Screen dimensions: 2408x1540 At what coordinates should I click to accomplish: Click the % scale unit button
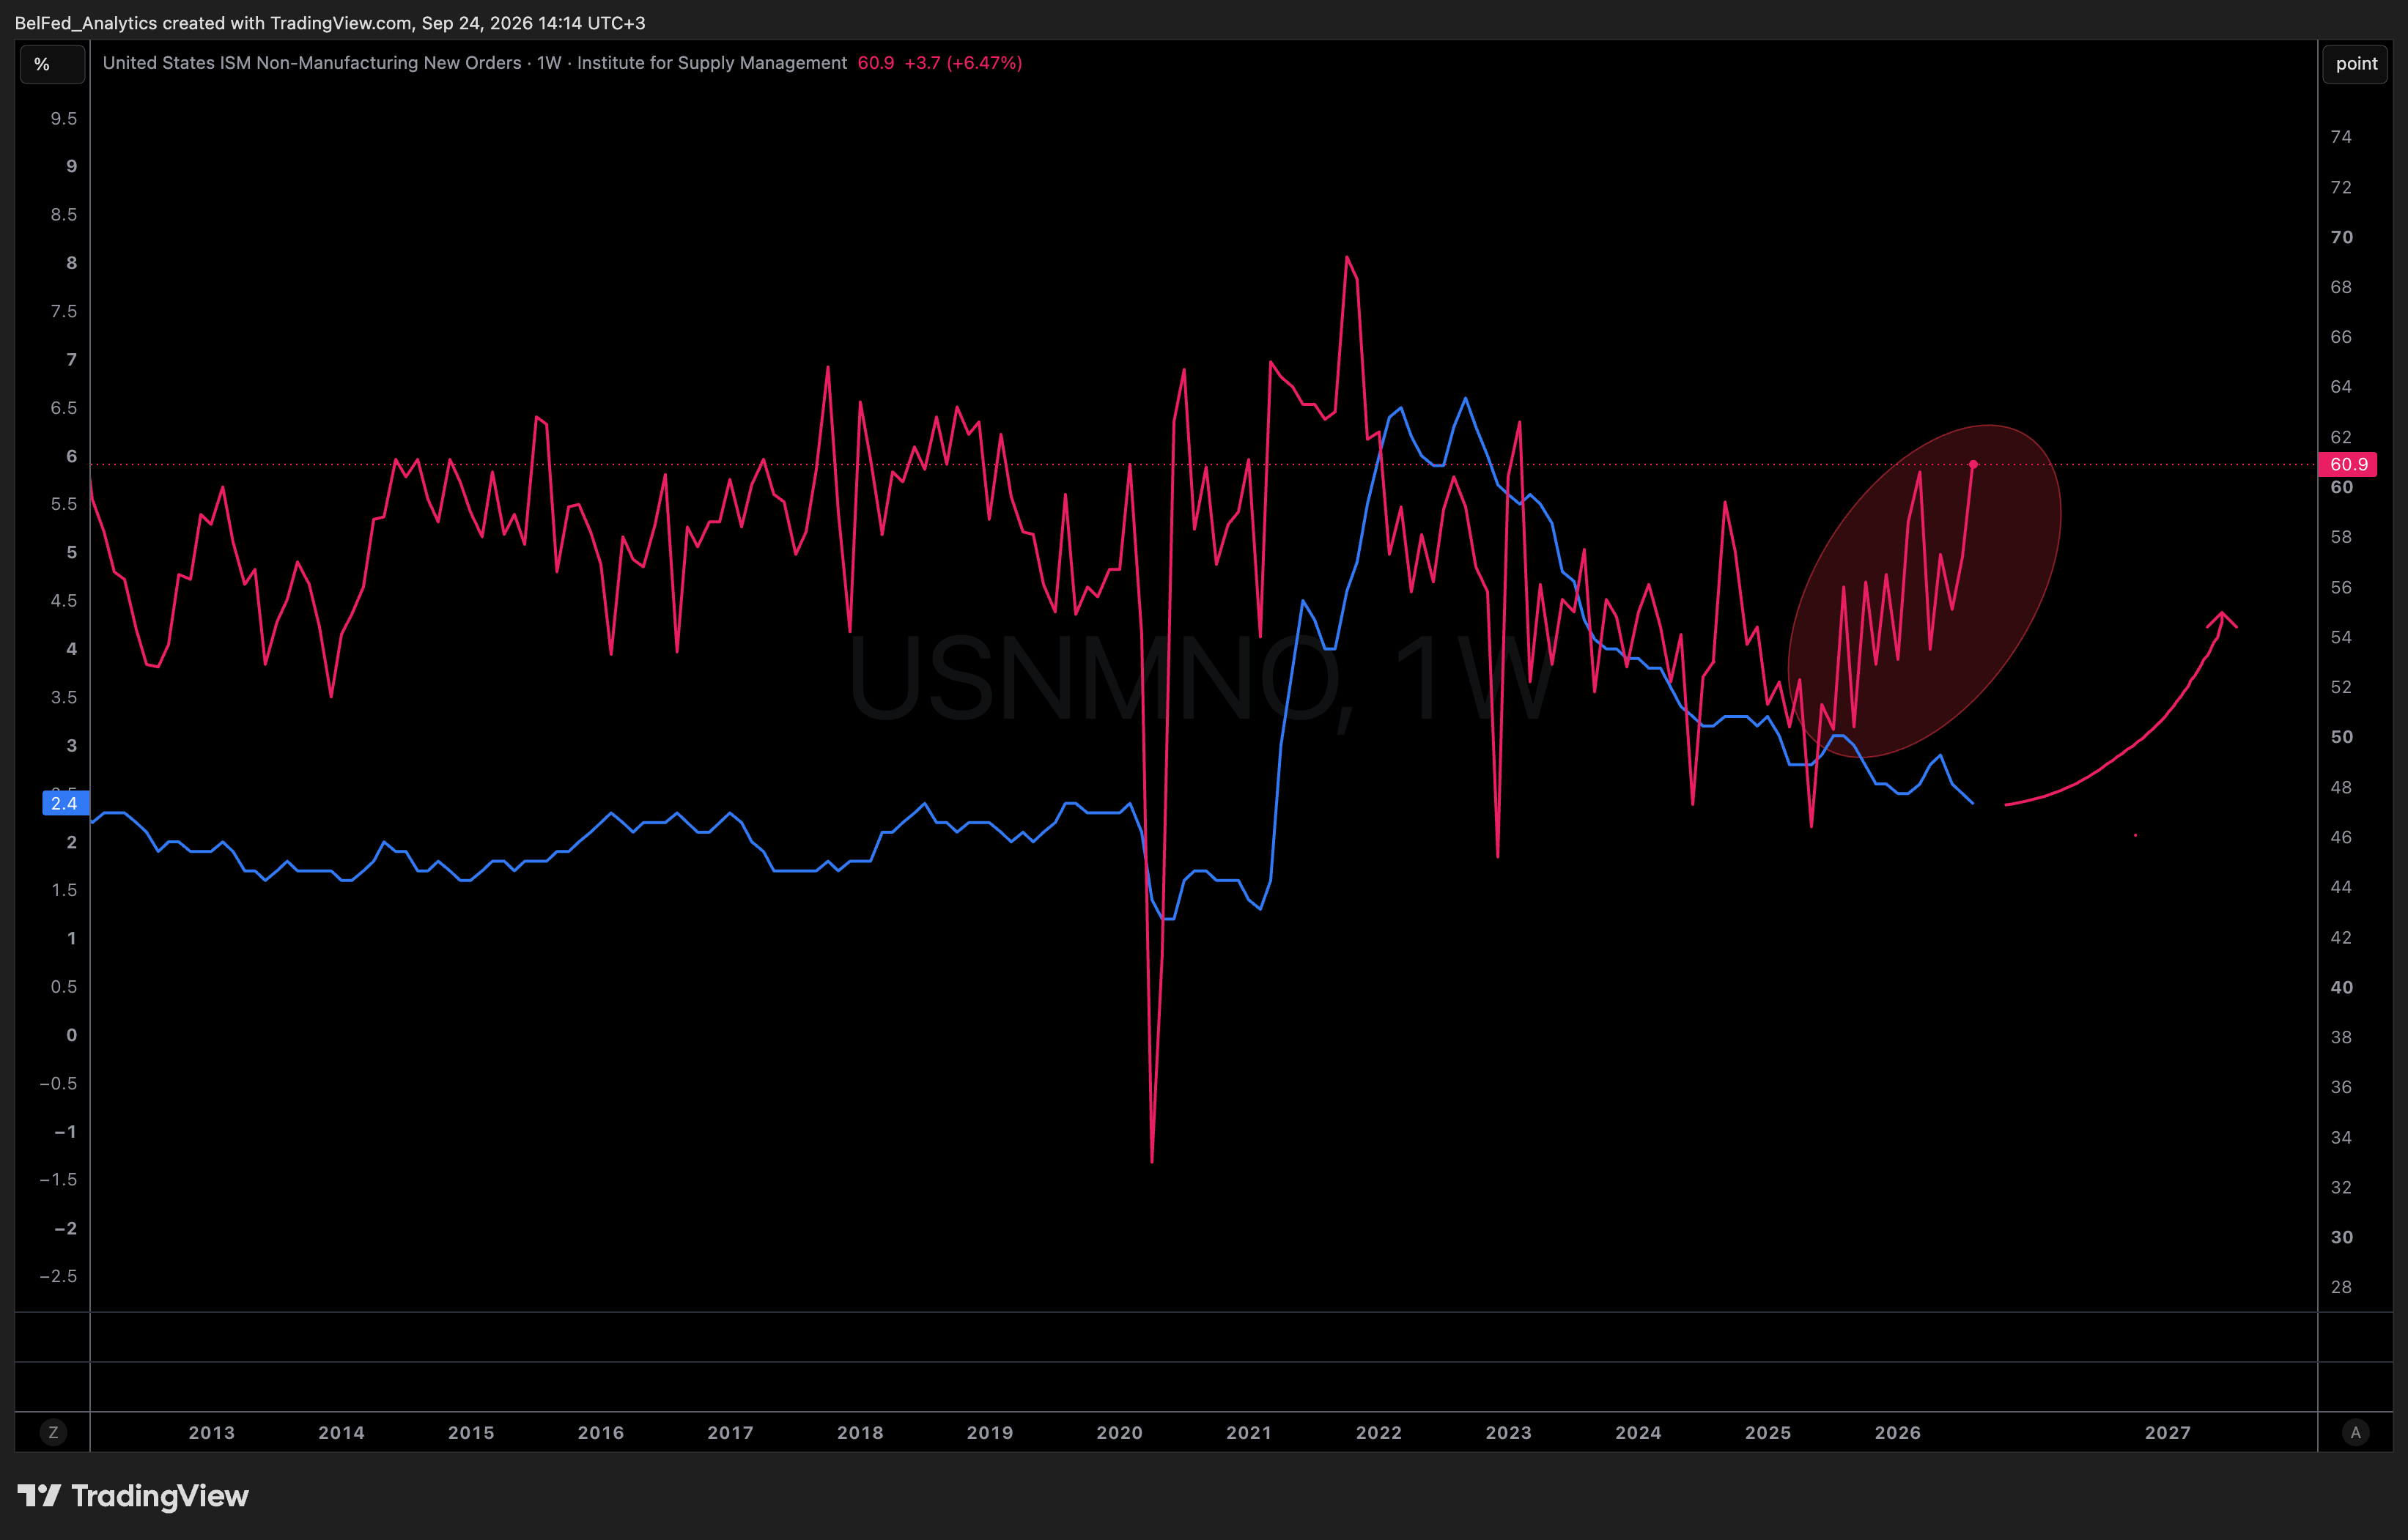[x=52, y=64]
